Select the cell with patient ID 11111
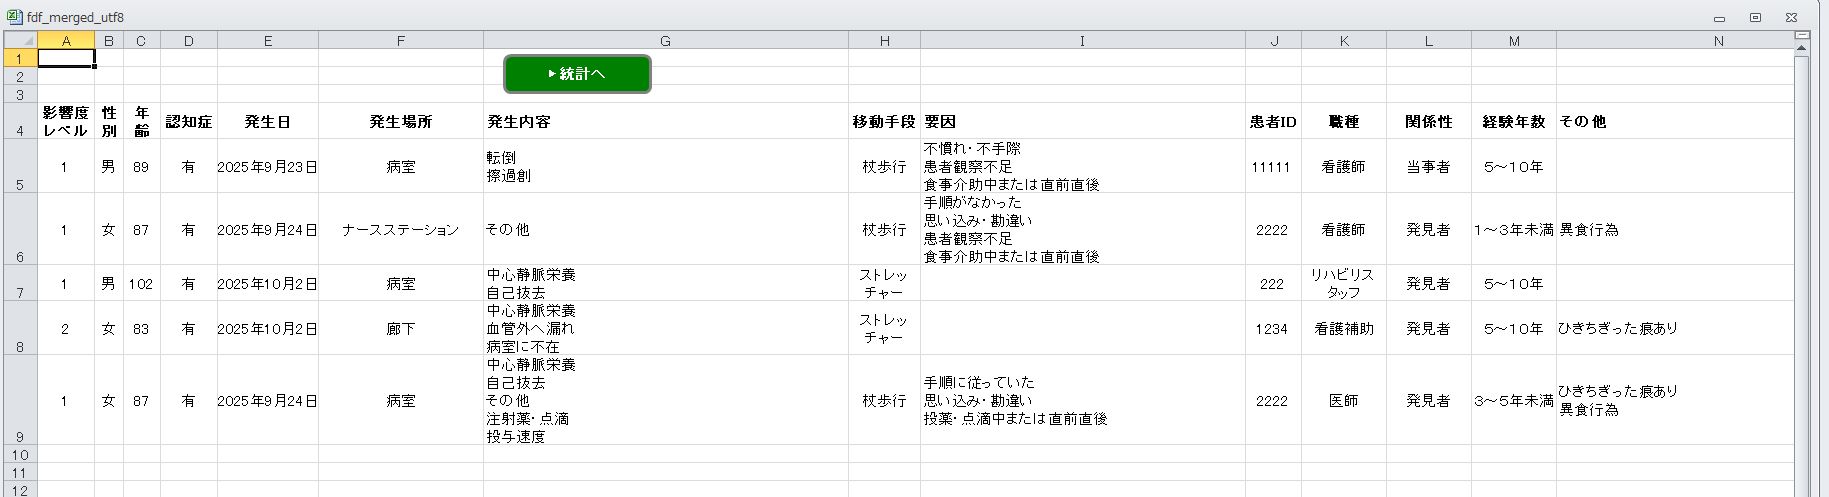 1272,167
